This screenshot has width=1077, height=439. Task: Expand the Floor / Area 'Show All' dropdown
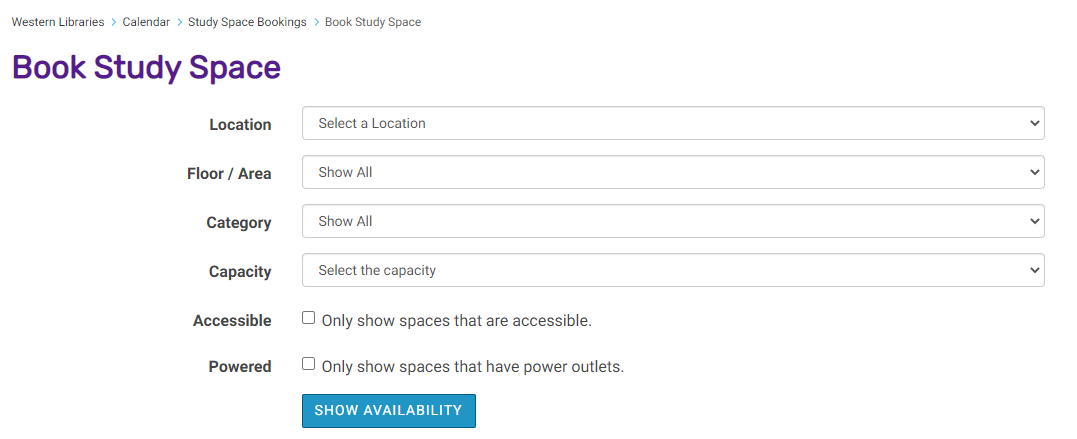coord(673,172)
